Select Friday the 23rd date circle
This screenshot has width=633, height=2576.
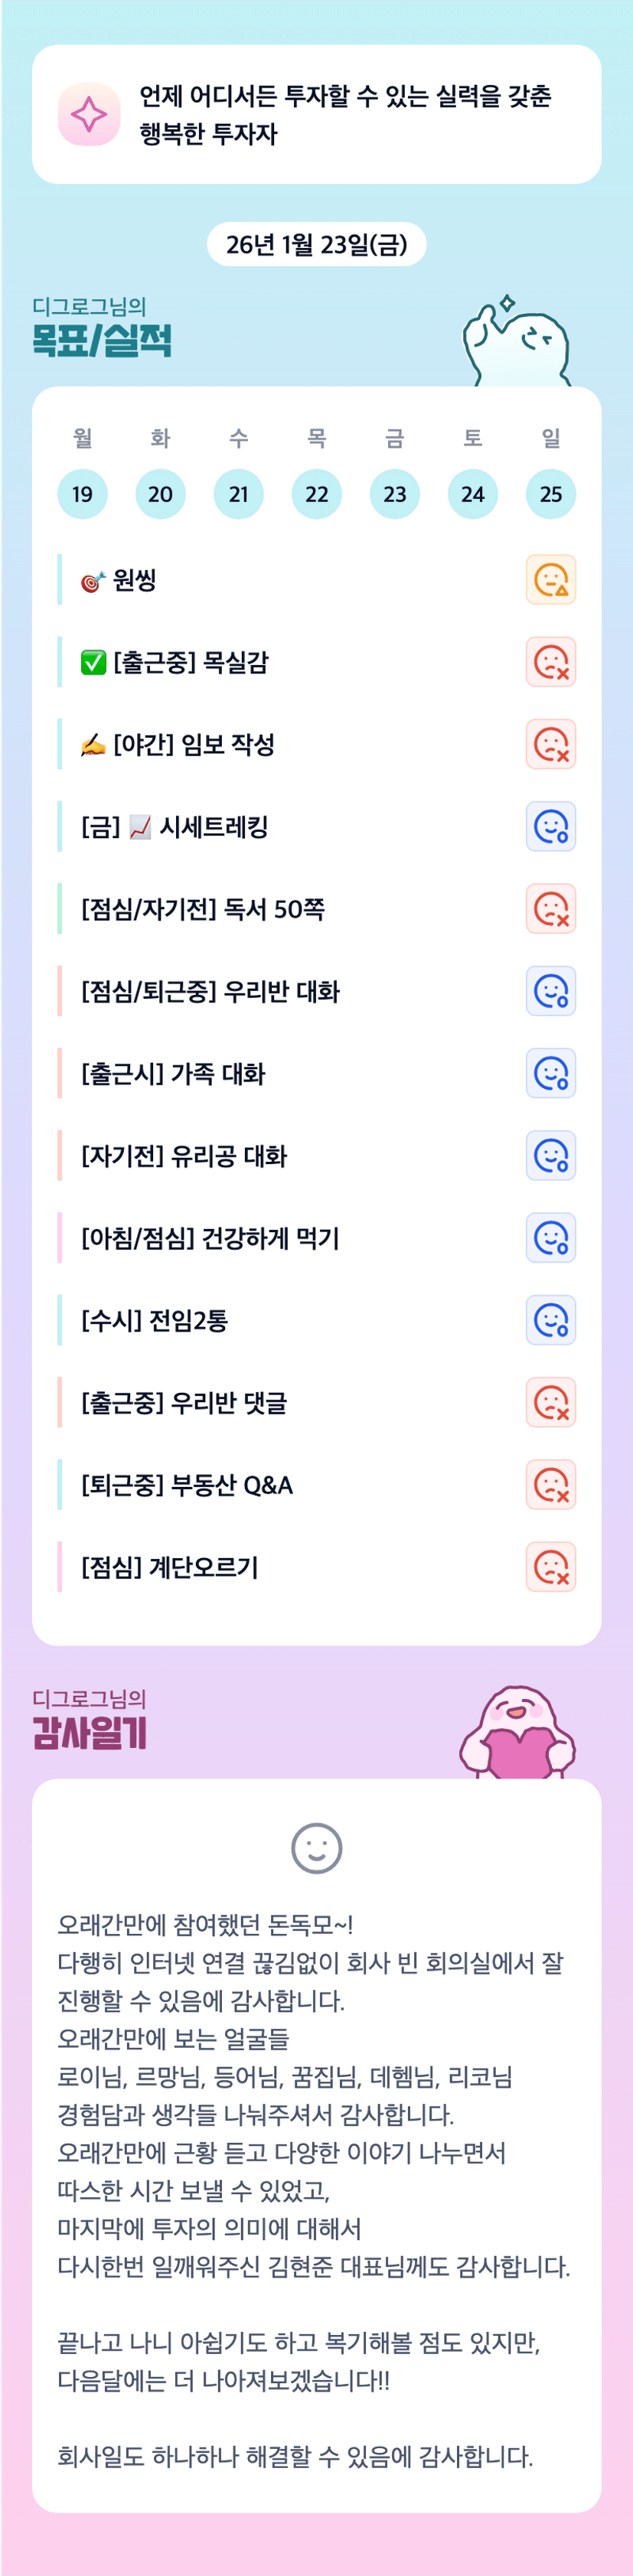point(395,494)
